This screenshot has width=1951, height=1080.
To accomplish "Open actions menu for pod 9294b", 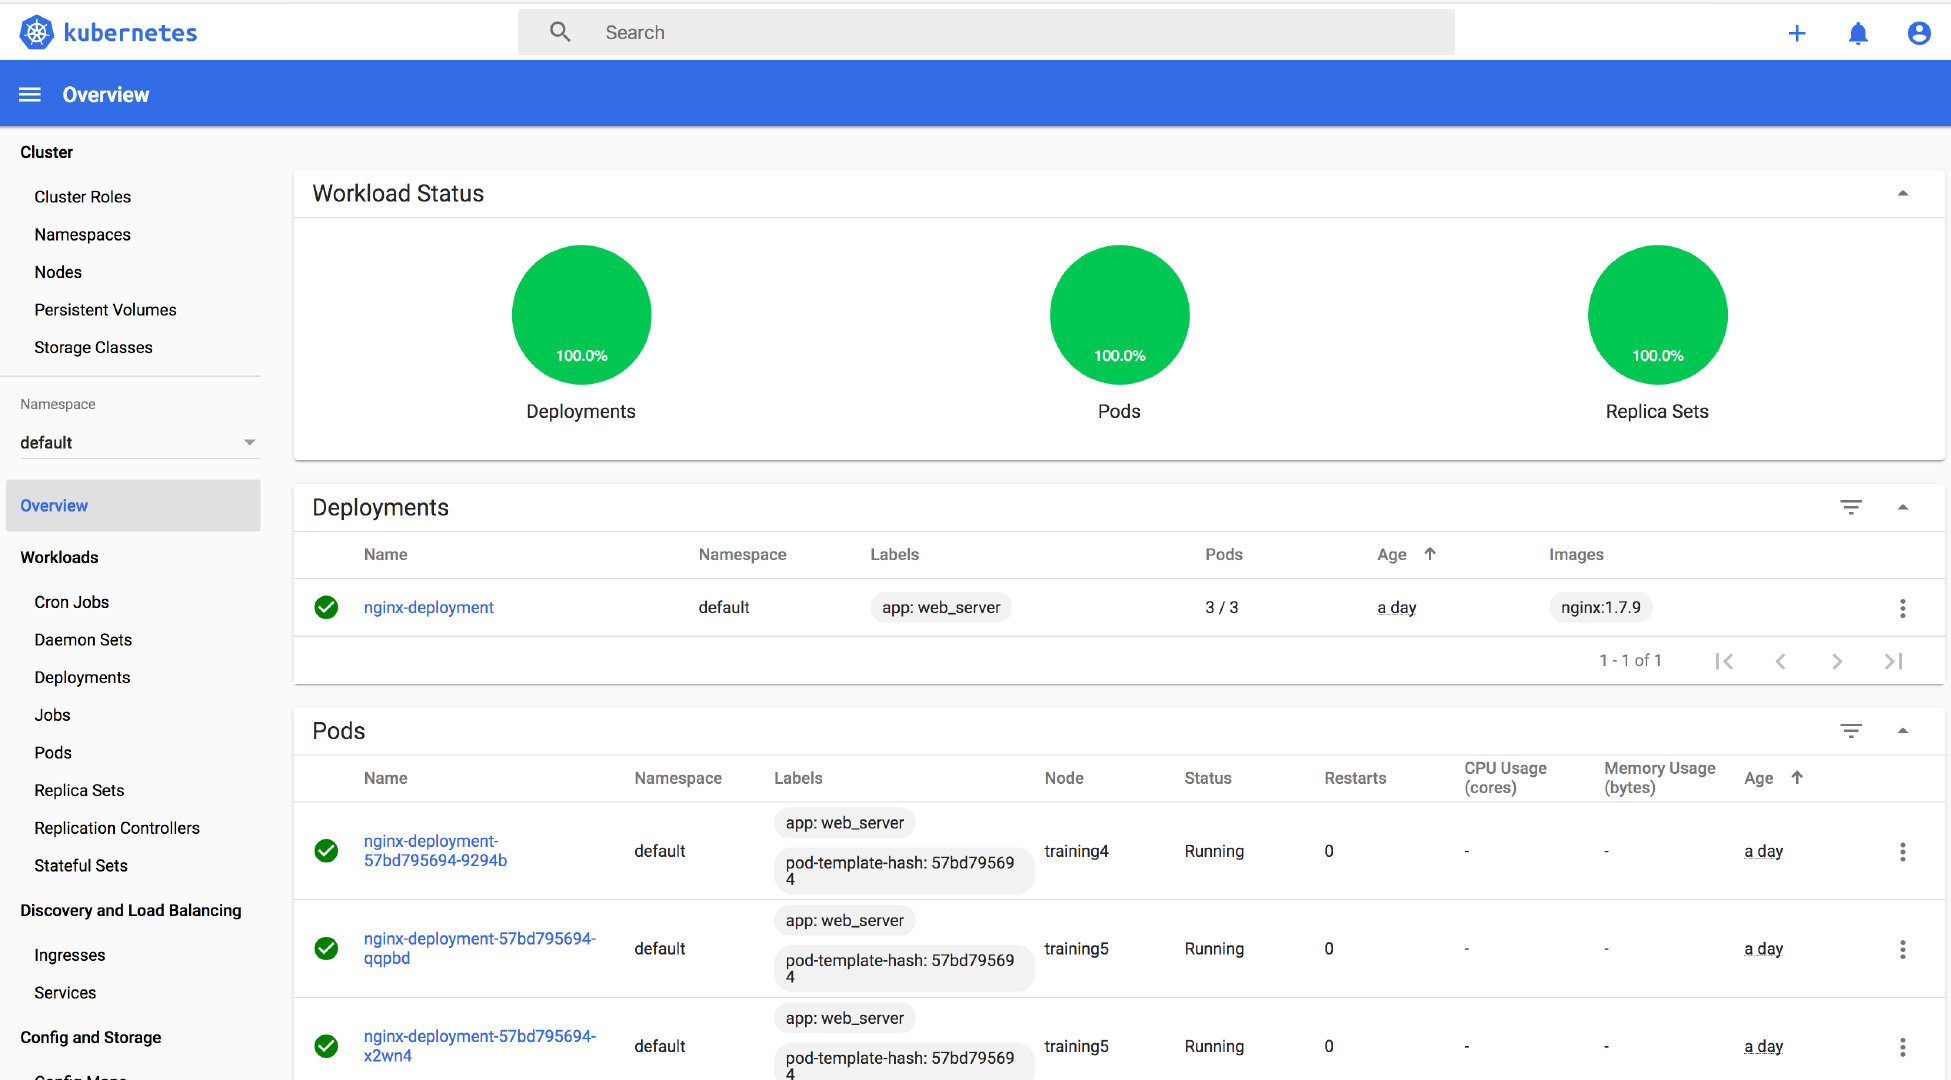I will [x=1902, y=852].
